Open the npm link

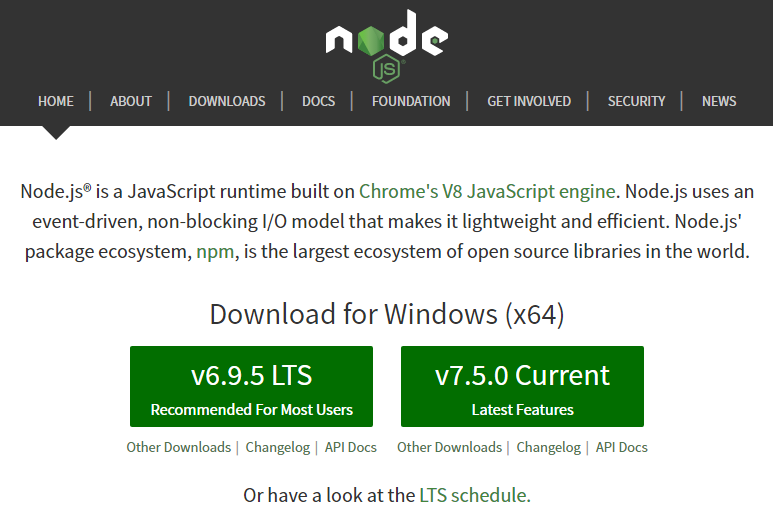215,251
